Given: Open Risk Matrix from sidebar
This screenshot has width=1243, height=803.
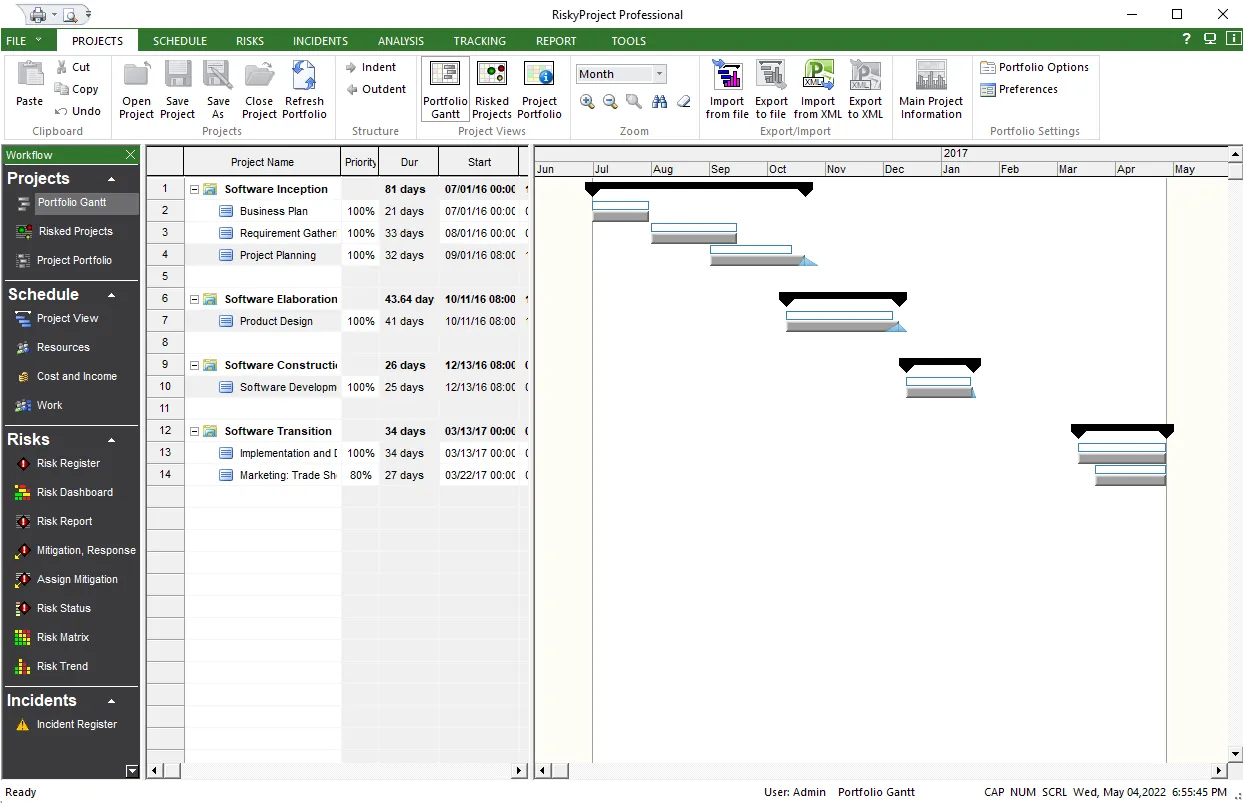Looking at the screenshot, I should (x=63, y=637).
